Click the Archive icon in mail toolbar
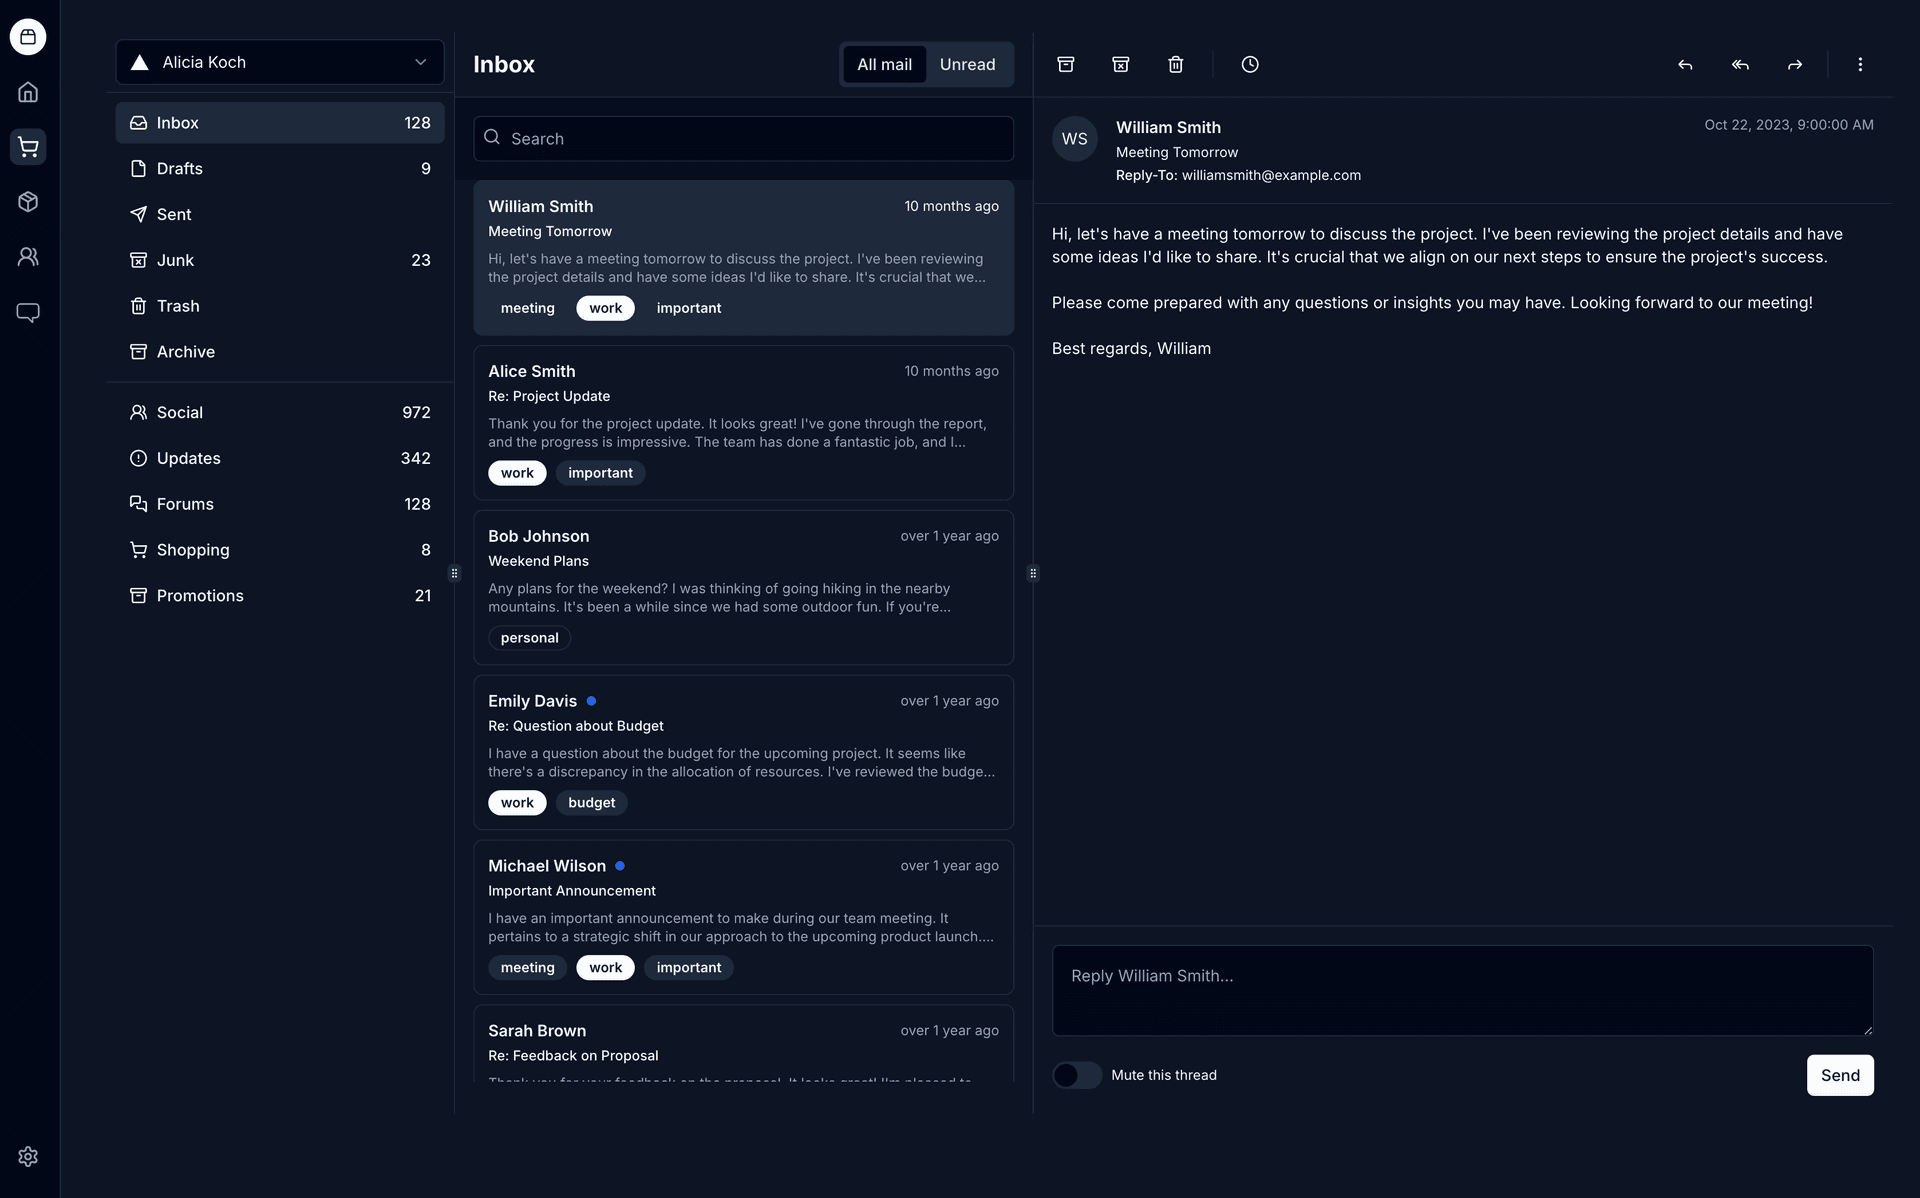1920x1198 pixels. coord(1066,64)
